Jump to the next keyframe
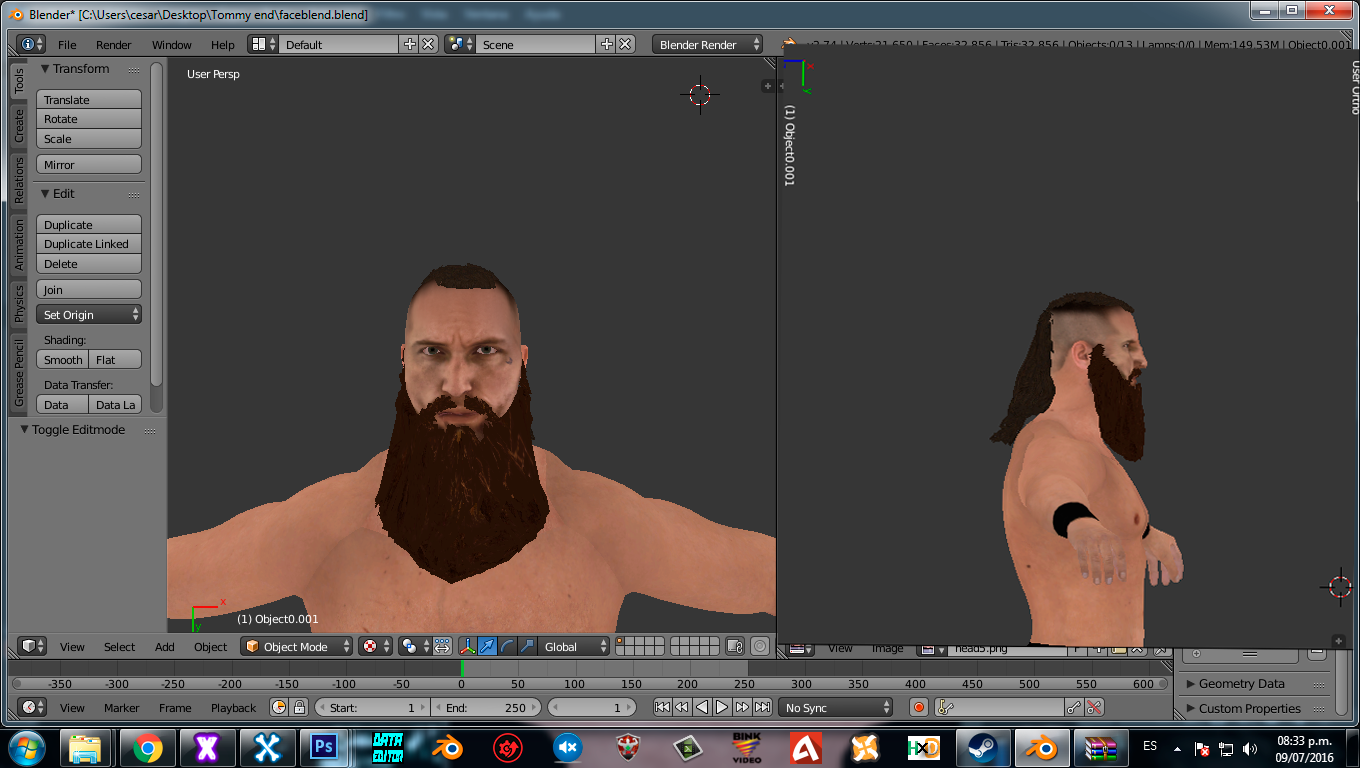 742,707
